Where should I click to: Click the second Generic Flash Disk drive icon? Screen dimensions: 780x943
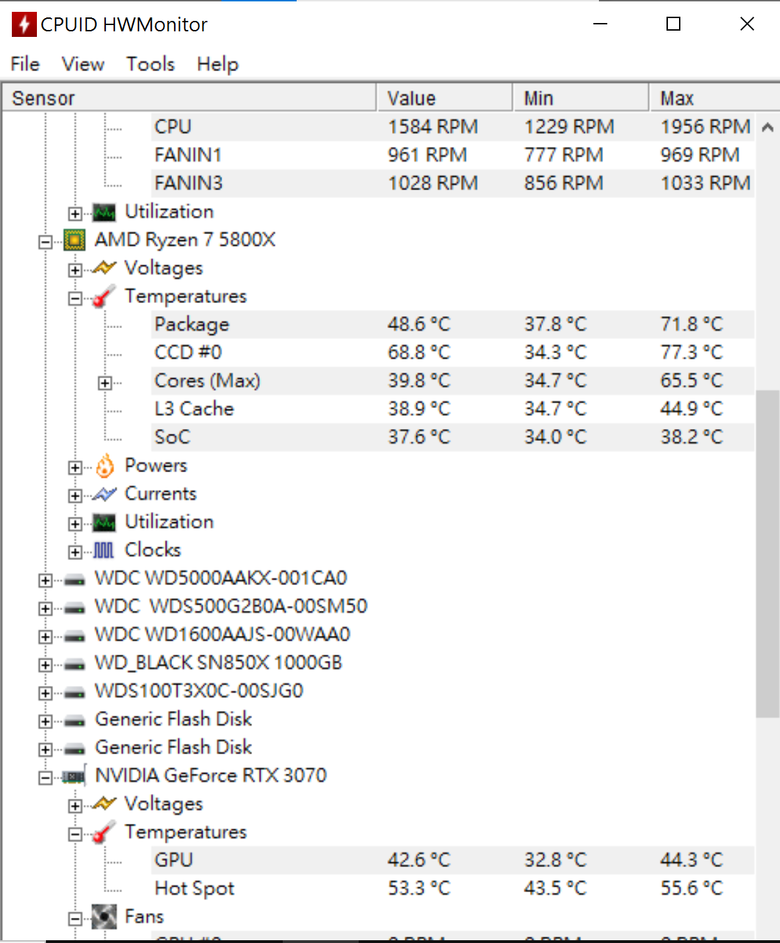pyautogui.click(x=75, y=749)
